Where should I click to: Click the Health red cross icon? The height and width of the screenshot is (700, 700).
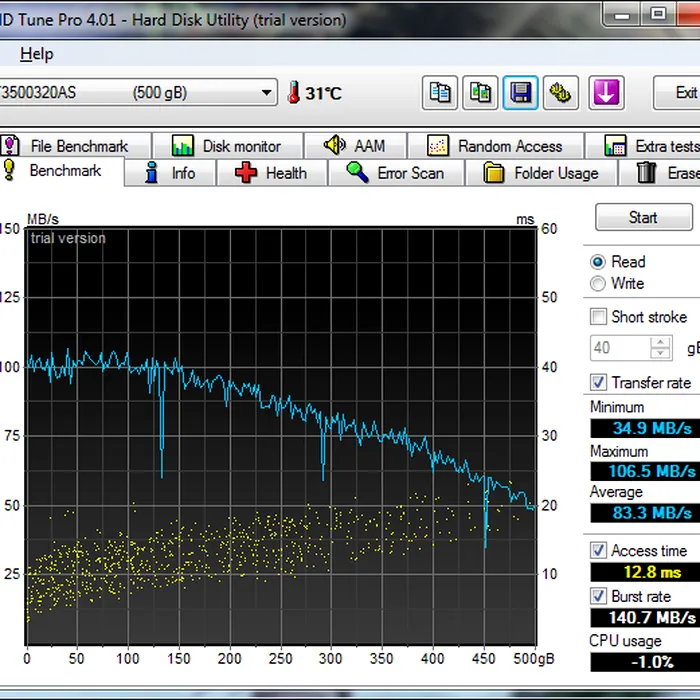point(246,172)
